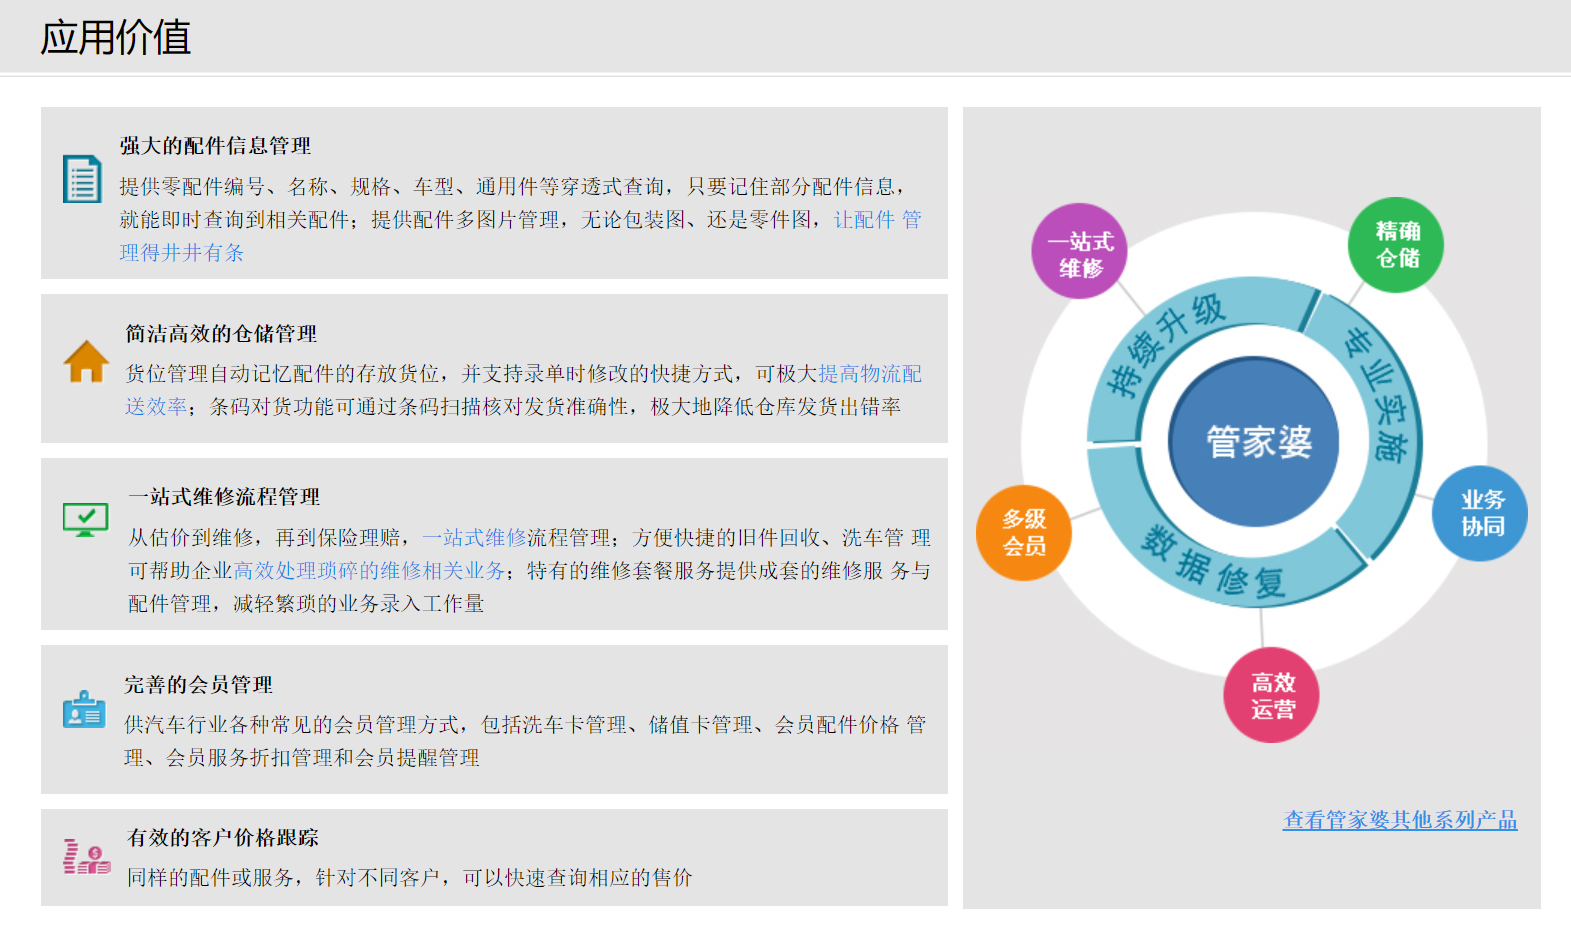The width and height of the screenshot is (1571, 947).
Task: Click the blue 一站式维修 link in paragraph
Action: pyautogui.click(x=474, y=537)
